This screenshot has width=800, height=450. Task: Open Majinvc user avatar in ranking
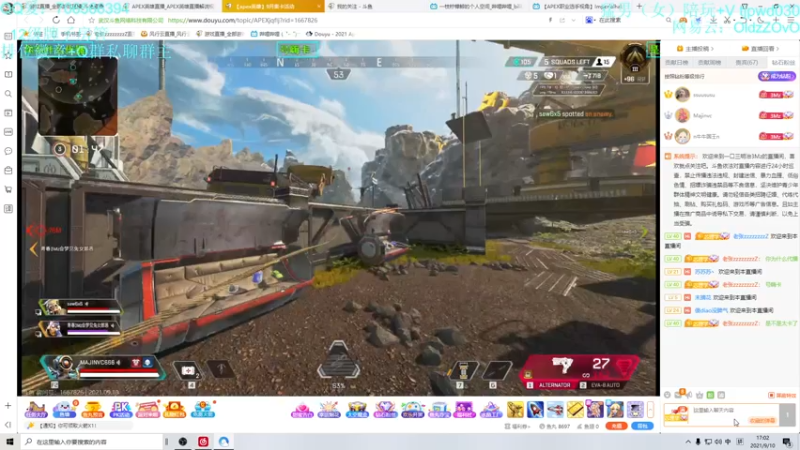(682, 115)
